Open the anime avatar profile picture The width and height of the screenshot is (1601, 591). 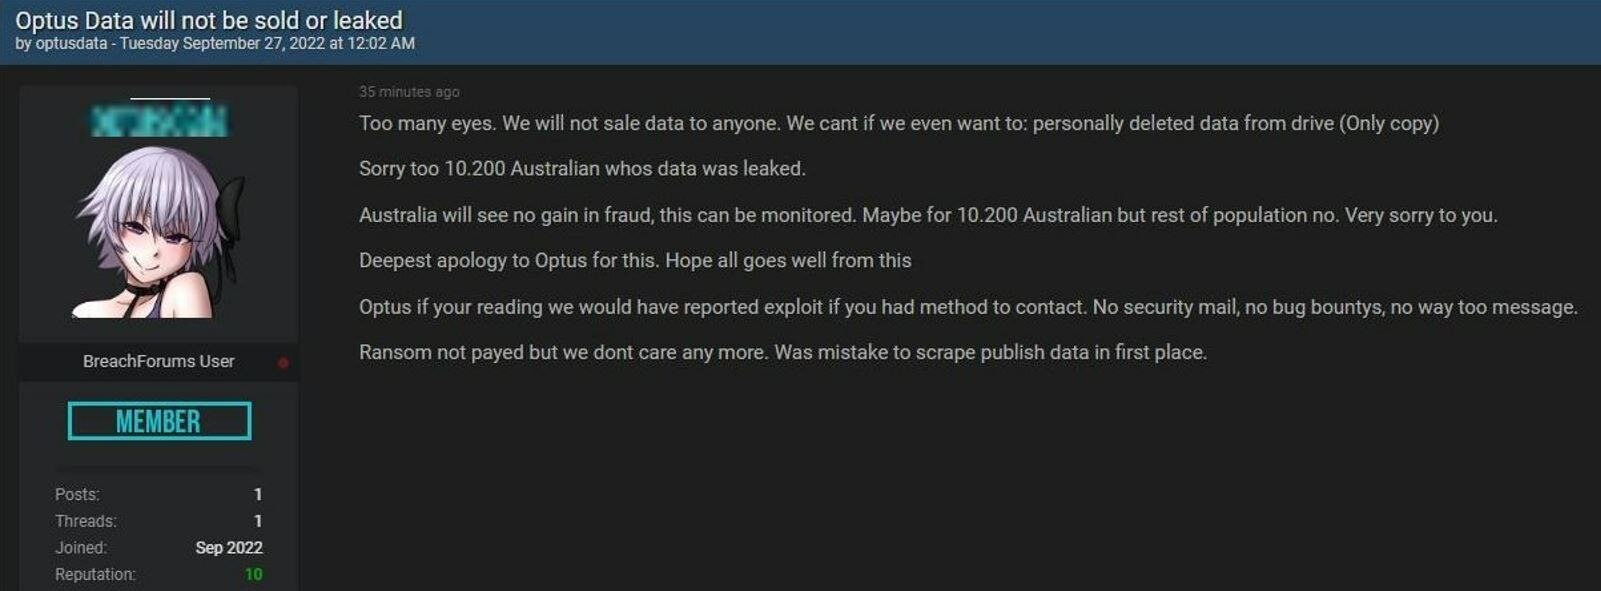(x=159, y=232)
